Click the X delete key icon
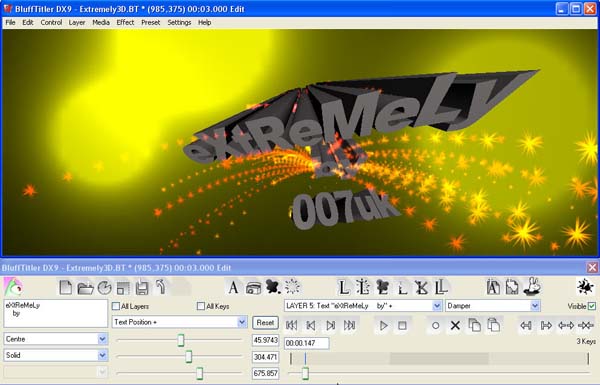Image resolution: width=600 pixels, height=385 pixels. [455, 326]
